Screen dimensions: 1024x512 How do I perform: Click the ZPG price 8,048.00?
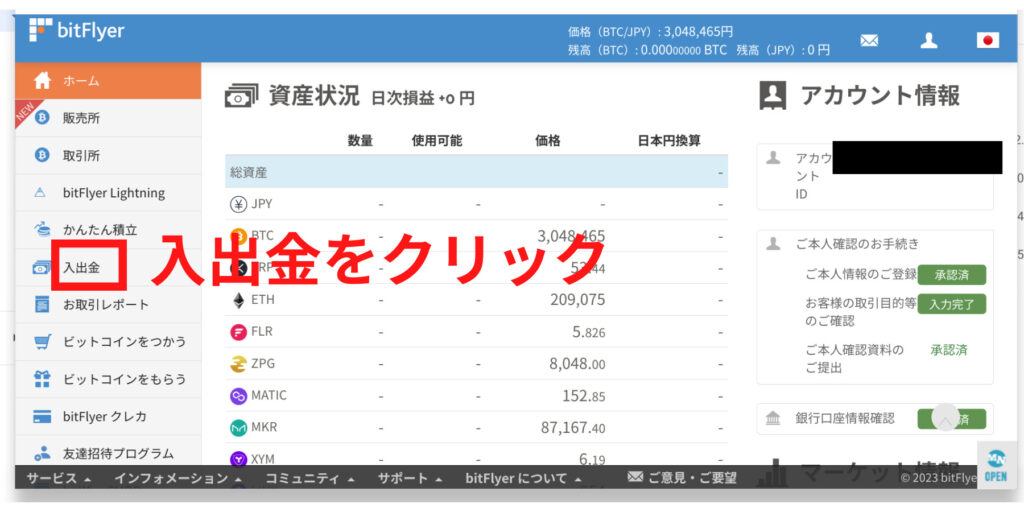click(x=577, y=364)
